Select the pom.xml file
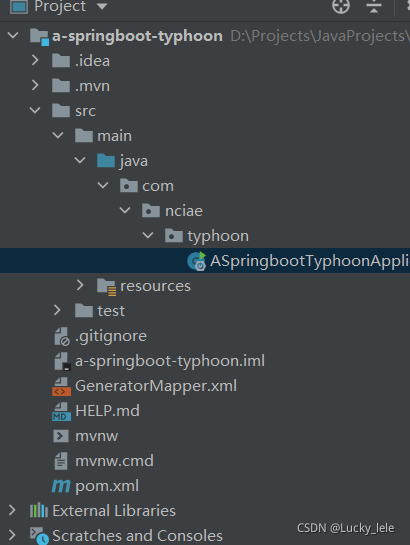 point(107,486)
